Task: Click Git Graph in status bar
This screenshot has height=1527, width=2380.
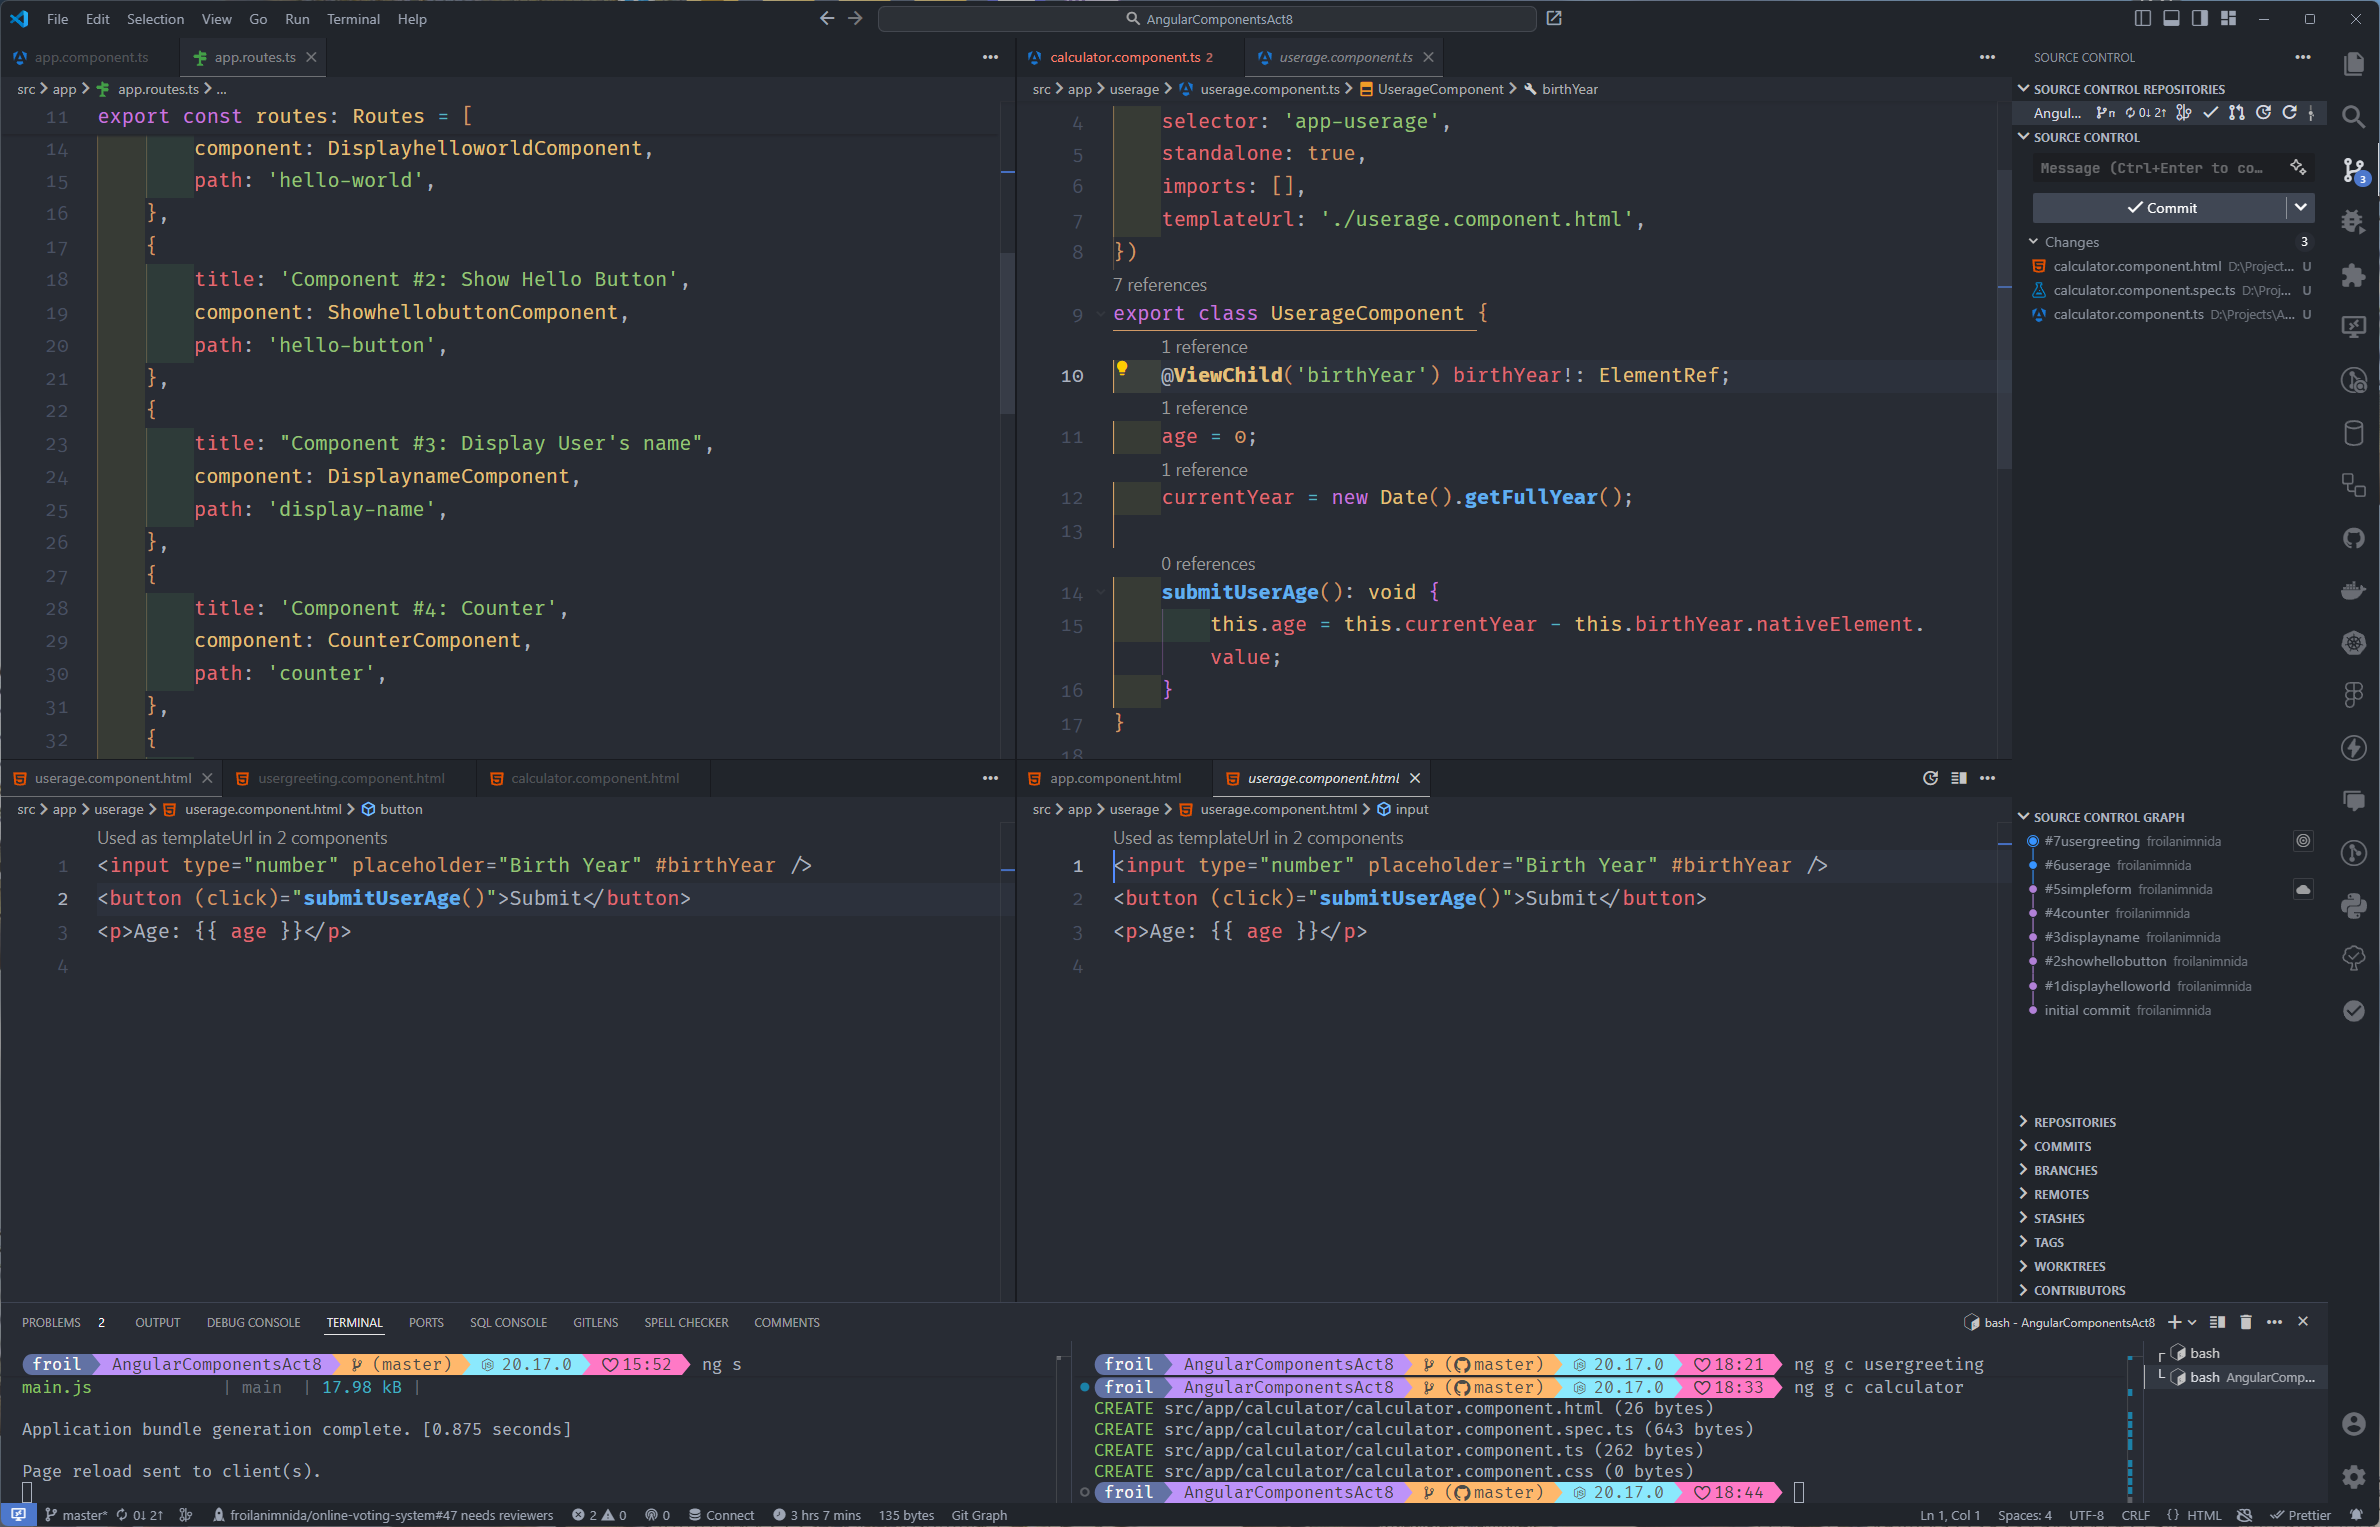Action: click(979, 1515)
